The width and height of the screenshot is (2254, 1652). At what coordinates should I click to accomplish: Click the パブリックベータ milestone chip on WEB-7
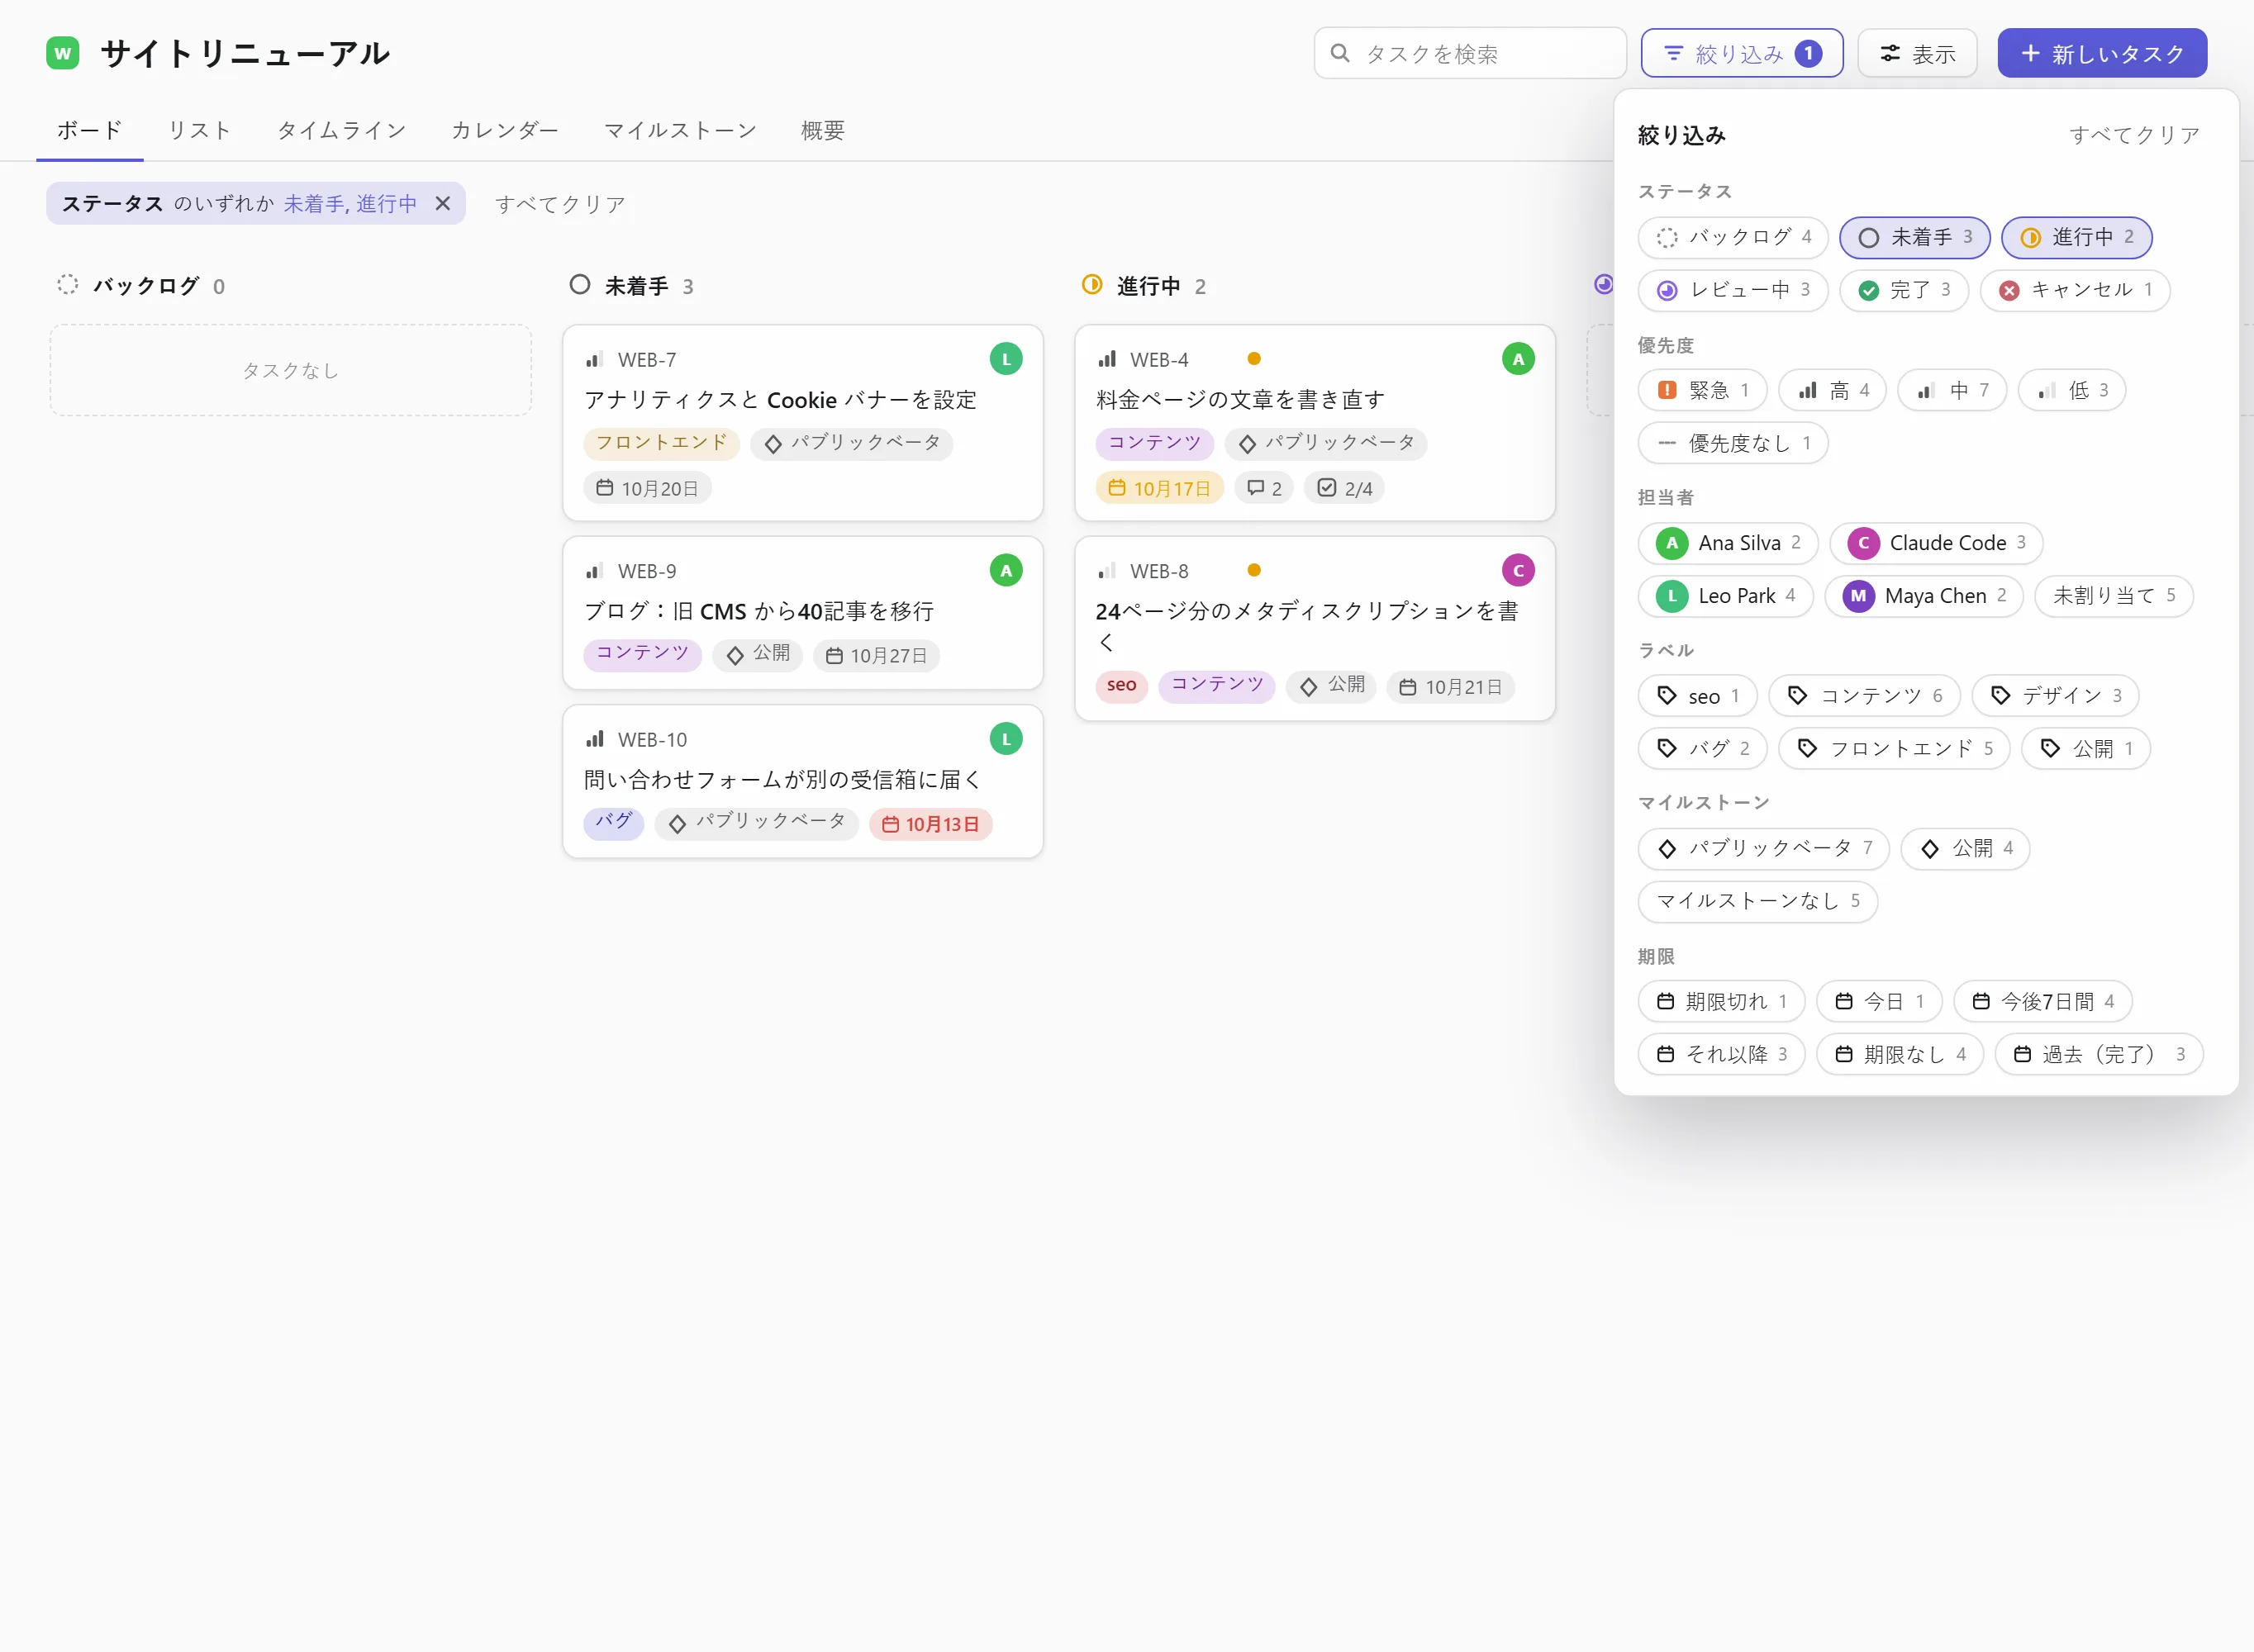[851, 443]
